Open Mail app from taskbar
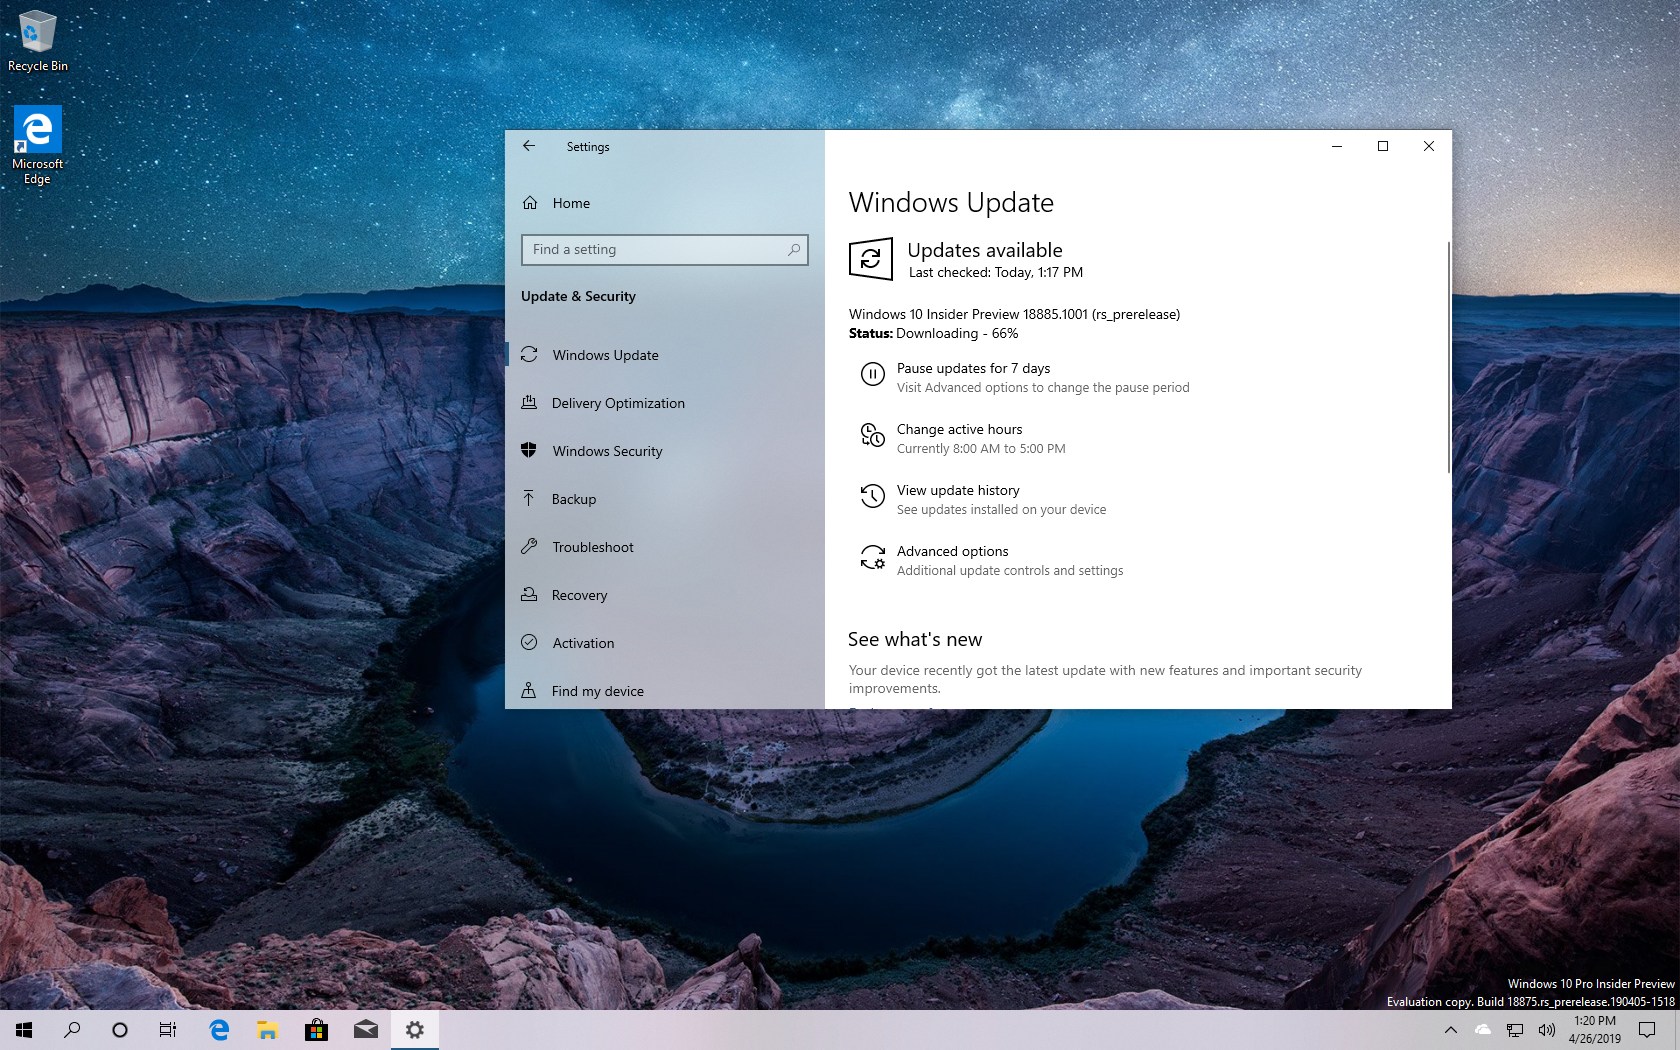Image resolution: width=1680 pixels, height=1050 pixels. tap(365, 1030)
